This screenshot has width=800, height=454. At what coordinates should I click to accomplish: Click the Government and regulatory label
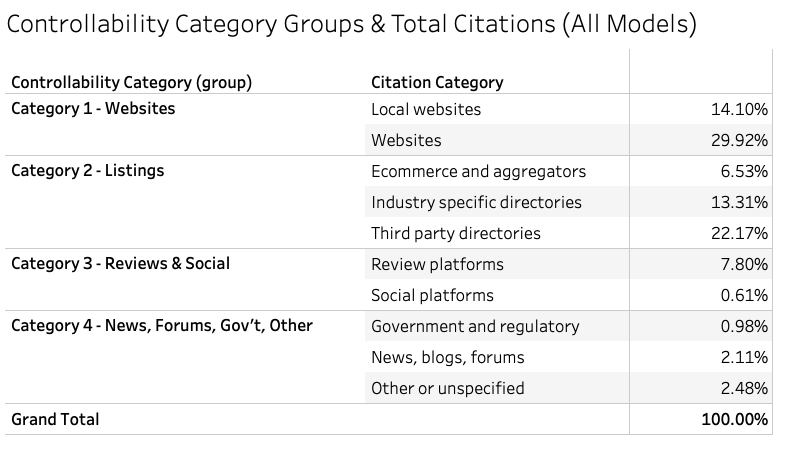click(475, 326)
